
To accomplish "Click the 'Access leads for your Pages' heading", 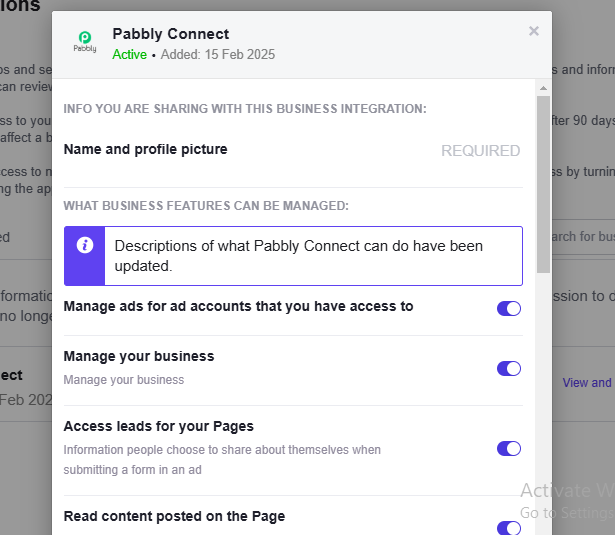I will click(x=158, y=427).
